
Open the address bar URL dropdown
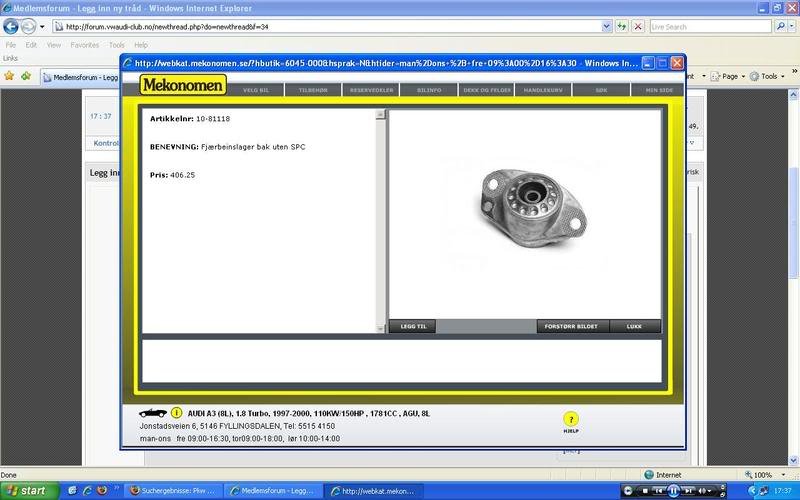607,27
